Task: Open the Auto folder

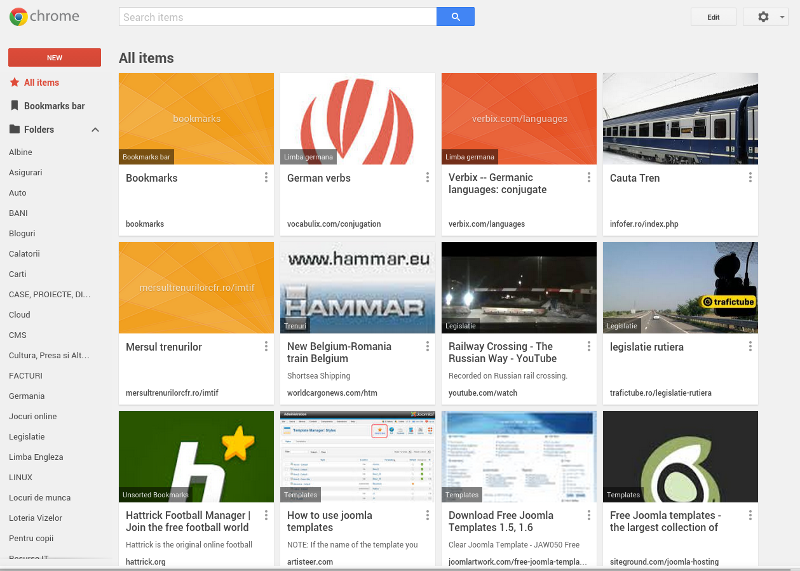Action: click(17, 193)
